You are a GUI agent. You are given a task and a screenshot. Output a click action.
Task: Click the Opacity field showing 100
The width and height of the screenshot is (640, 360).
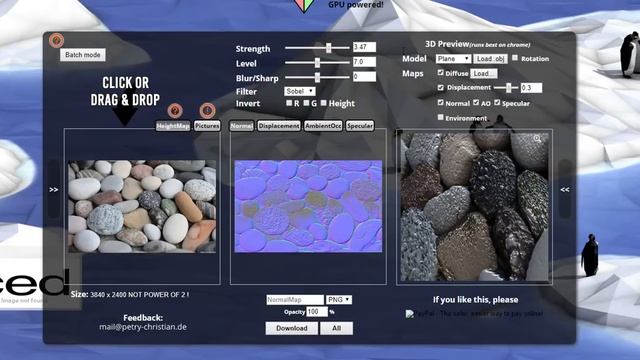click(x=317, y=312)
